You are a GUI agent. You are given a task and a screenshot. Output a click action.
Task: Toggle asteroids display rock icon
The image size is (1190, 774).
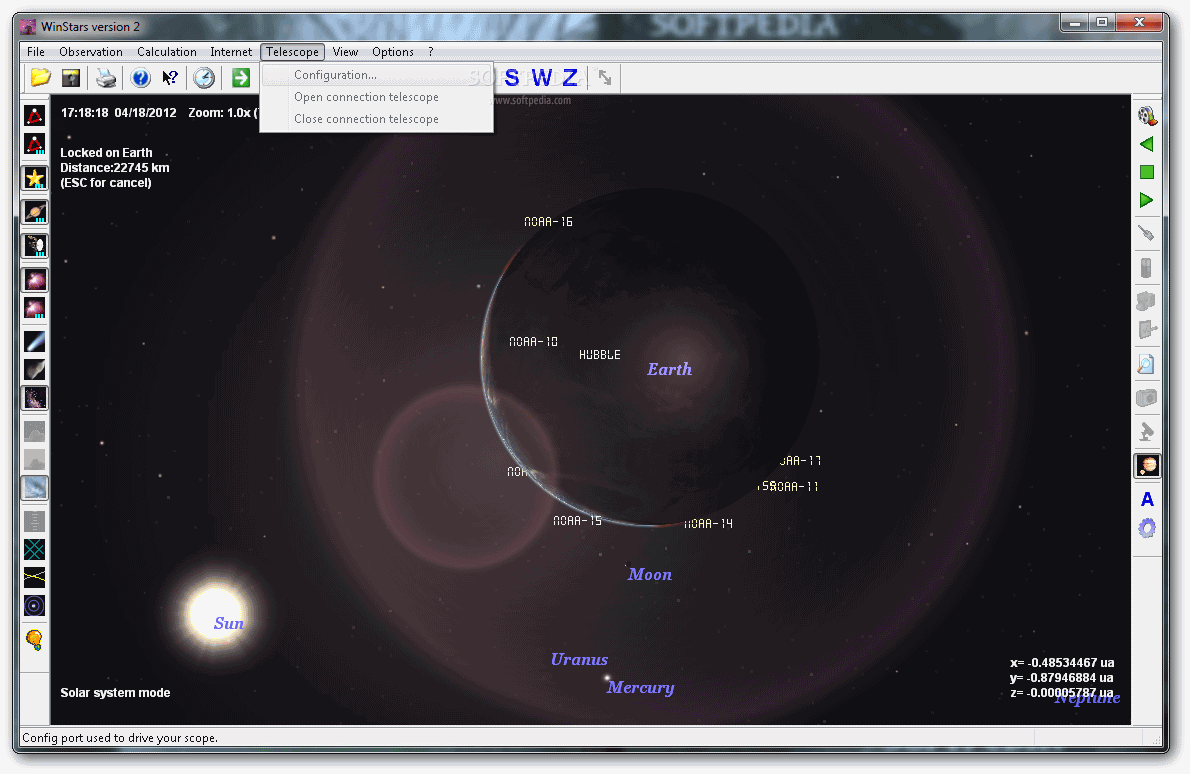(35, 370)
